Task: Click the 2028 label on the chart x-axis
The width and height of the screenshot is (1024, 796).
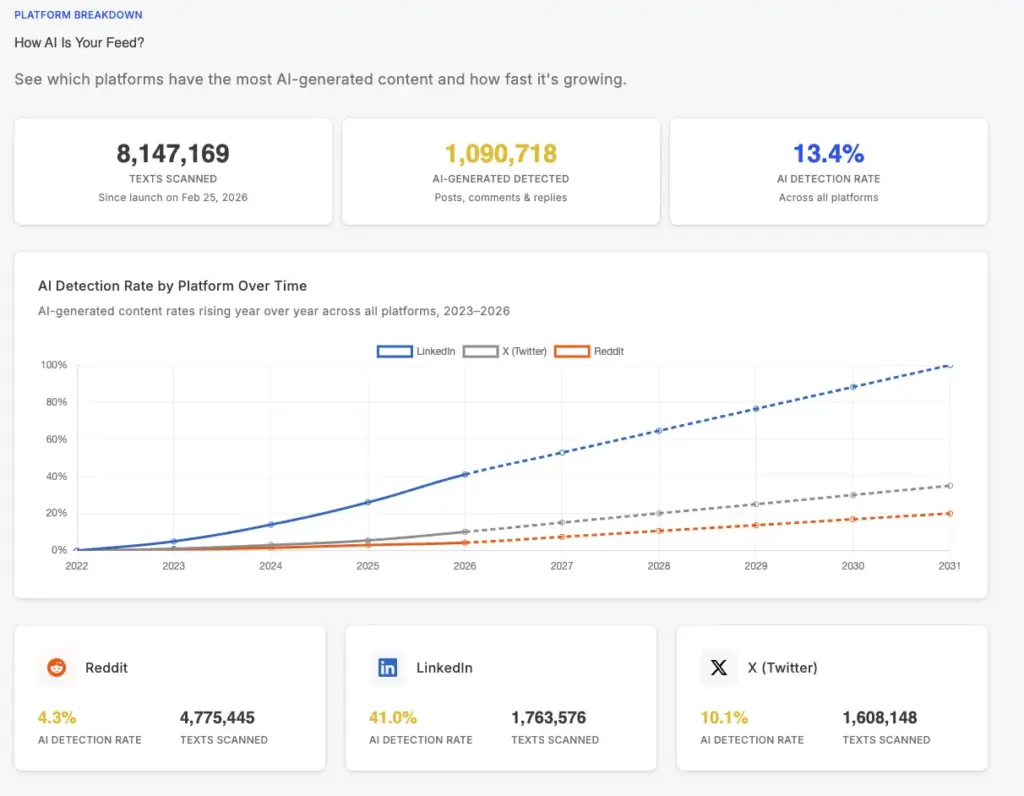Action: 659,566
